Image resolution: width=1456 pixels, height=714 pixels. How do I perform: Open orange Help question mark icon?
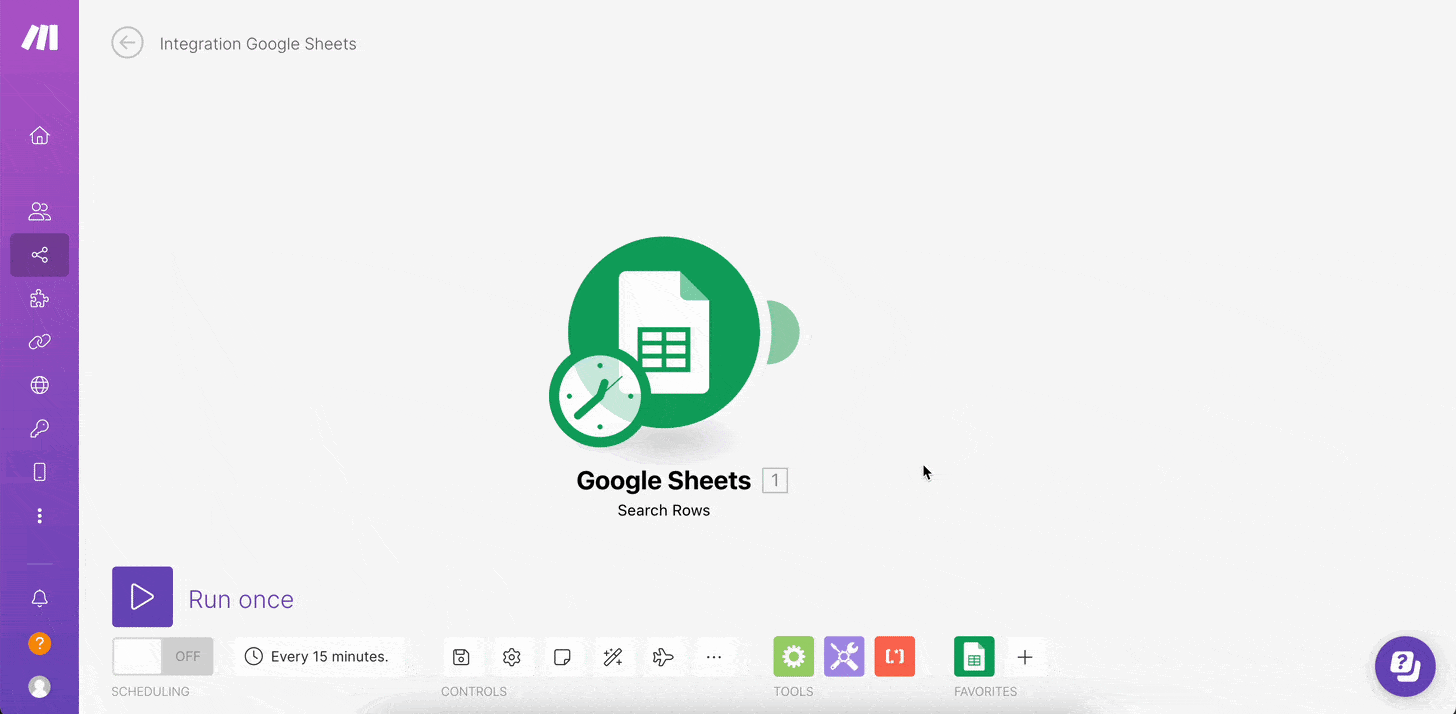[x=39, y=643]
